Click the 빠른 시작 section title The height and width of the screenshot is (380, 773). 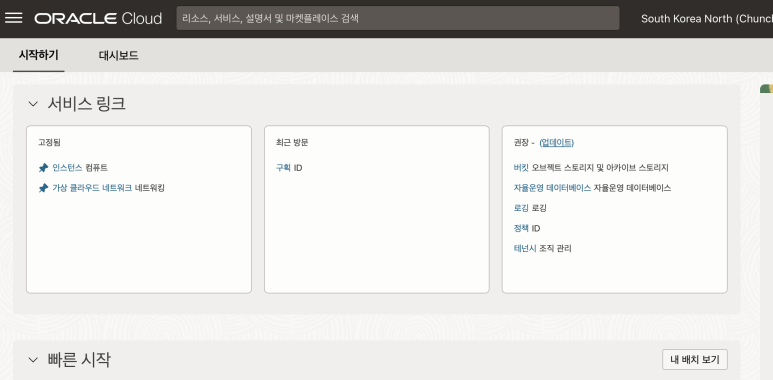79,360
